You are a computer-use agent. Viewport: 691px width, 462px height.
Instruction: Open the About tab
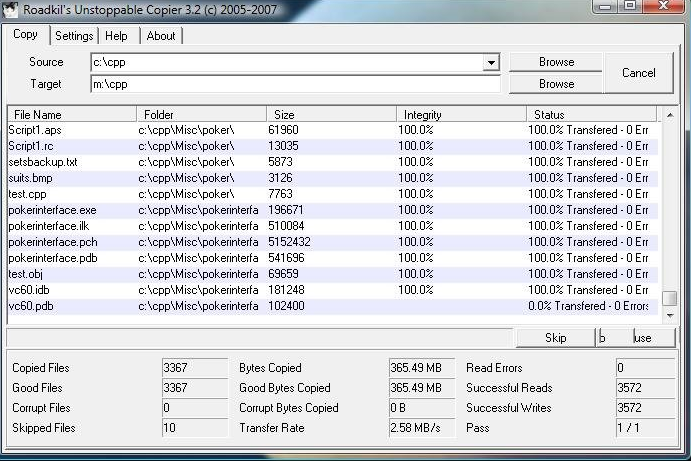[x=161, y=36]
